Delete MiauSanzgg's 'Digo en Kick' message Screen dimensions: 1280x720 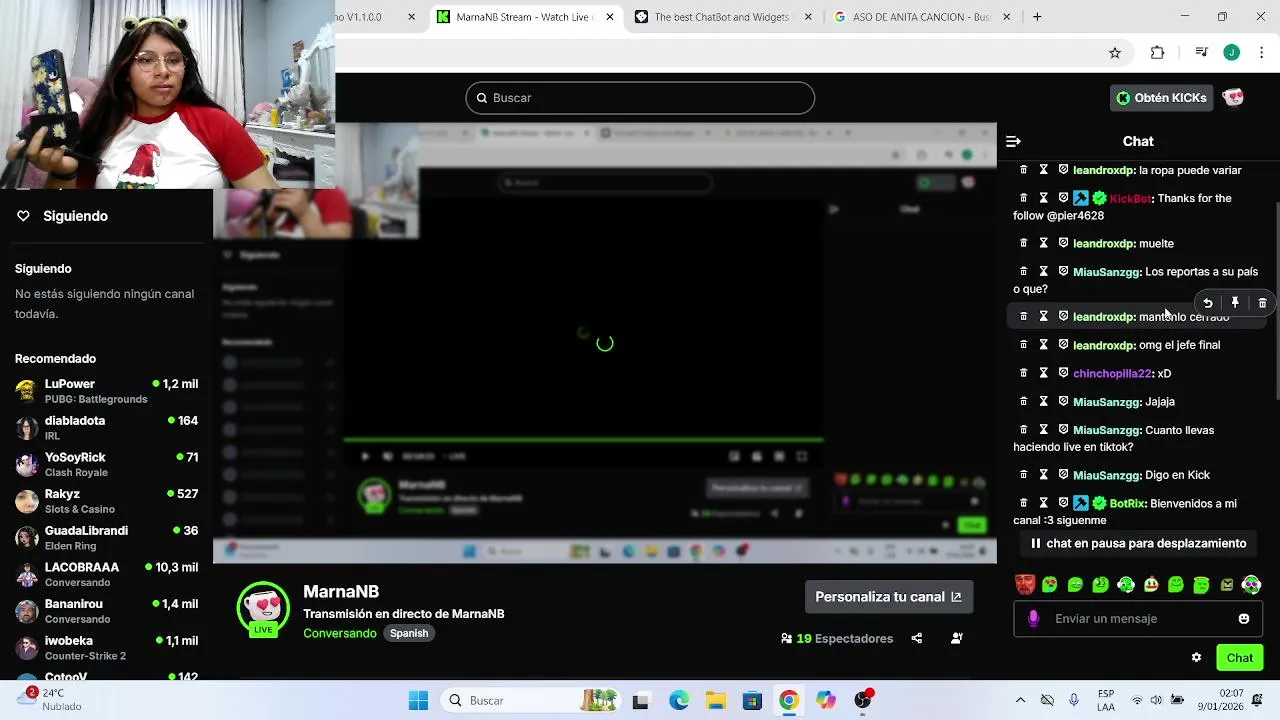[x=1023, y=475]
